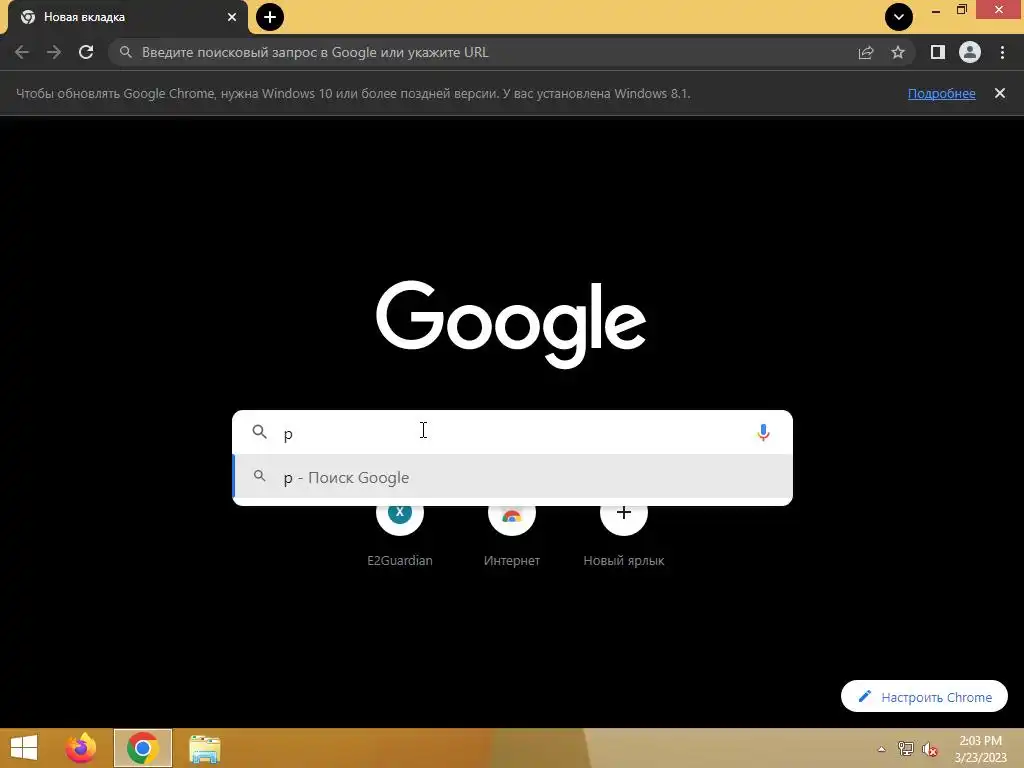
Task: Open the clock showing 2:03 PM
Action: 980,749
